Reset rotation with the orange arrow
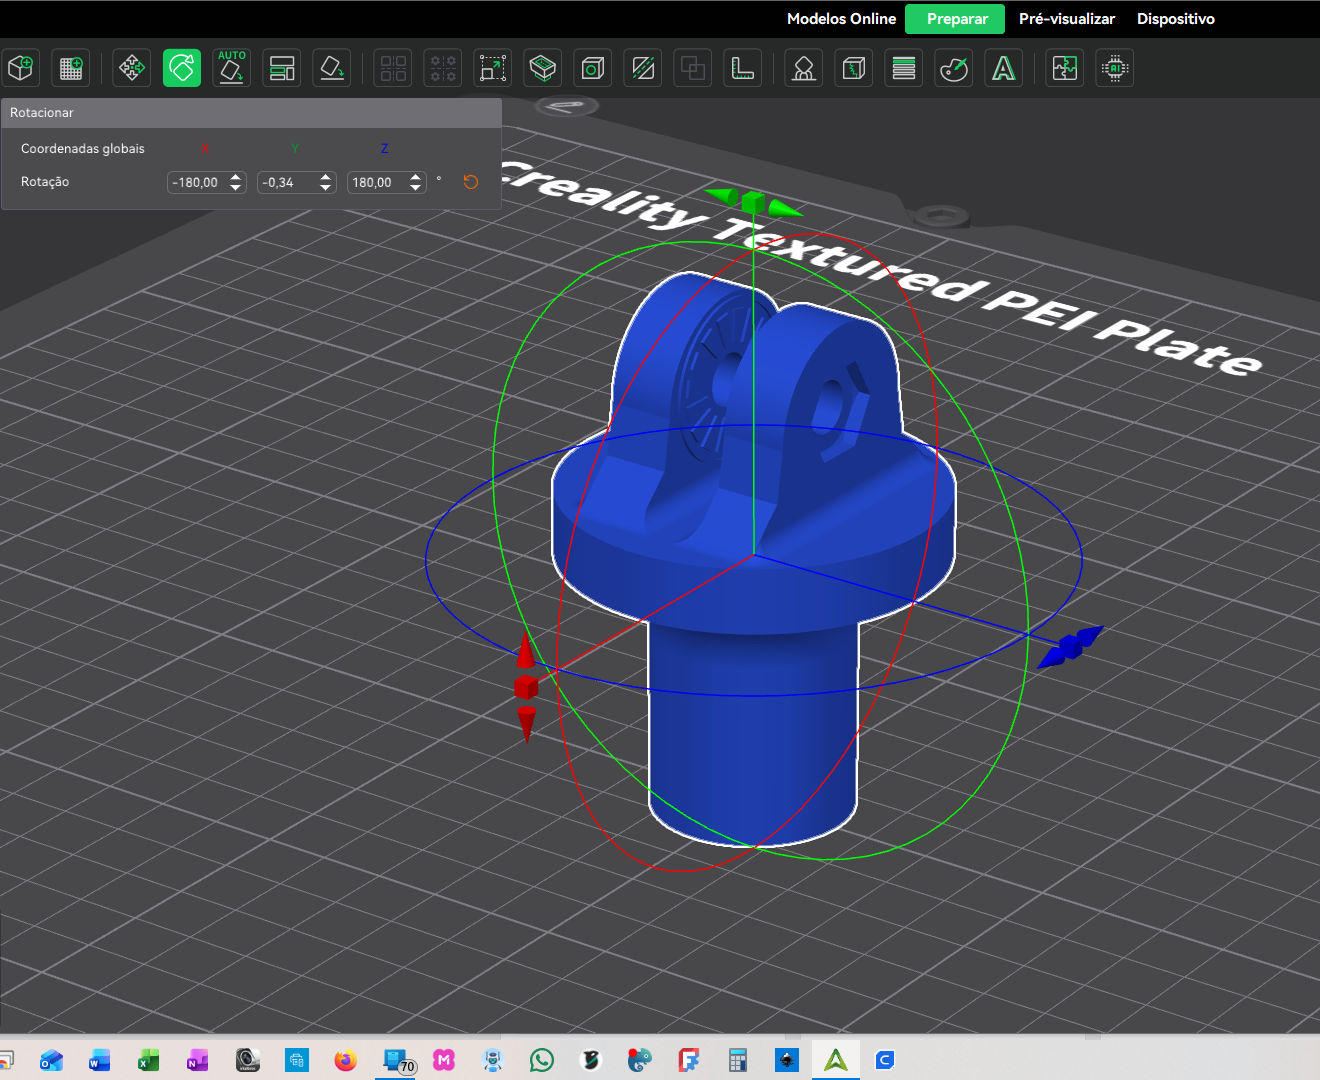 [x=471, y=182]
